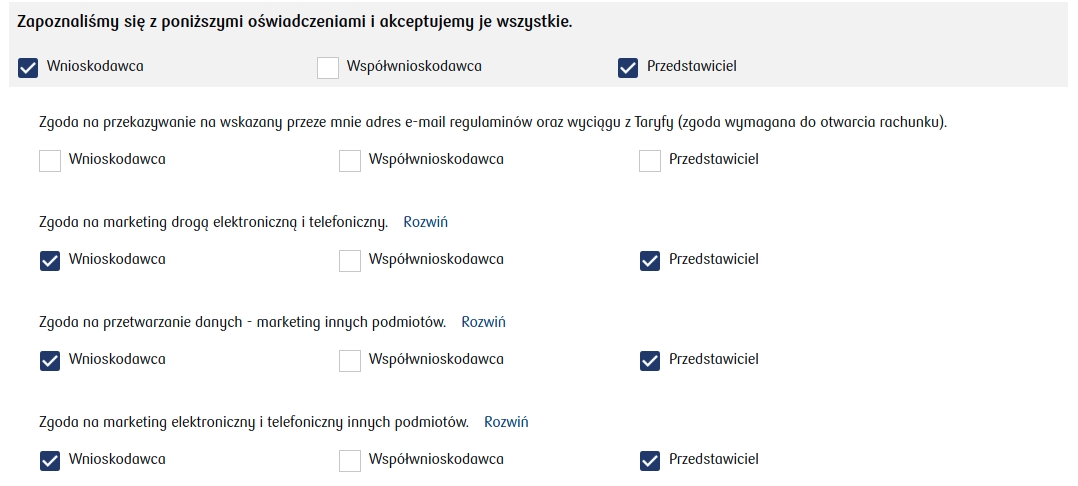Check Współwnioskodawca for e-mail regulaminów consent

tap(350, 160)
